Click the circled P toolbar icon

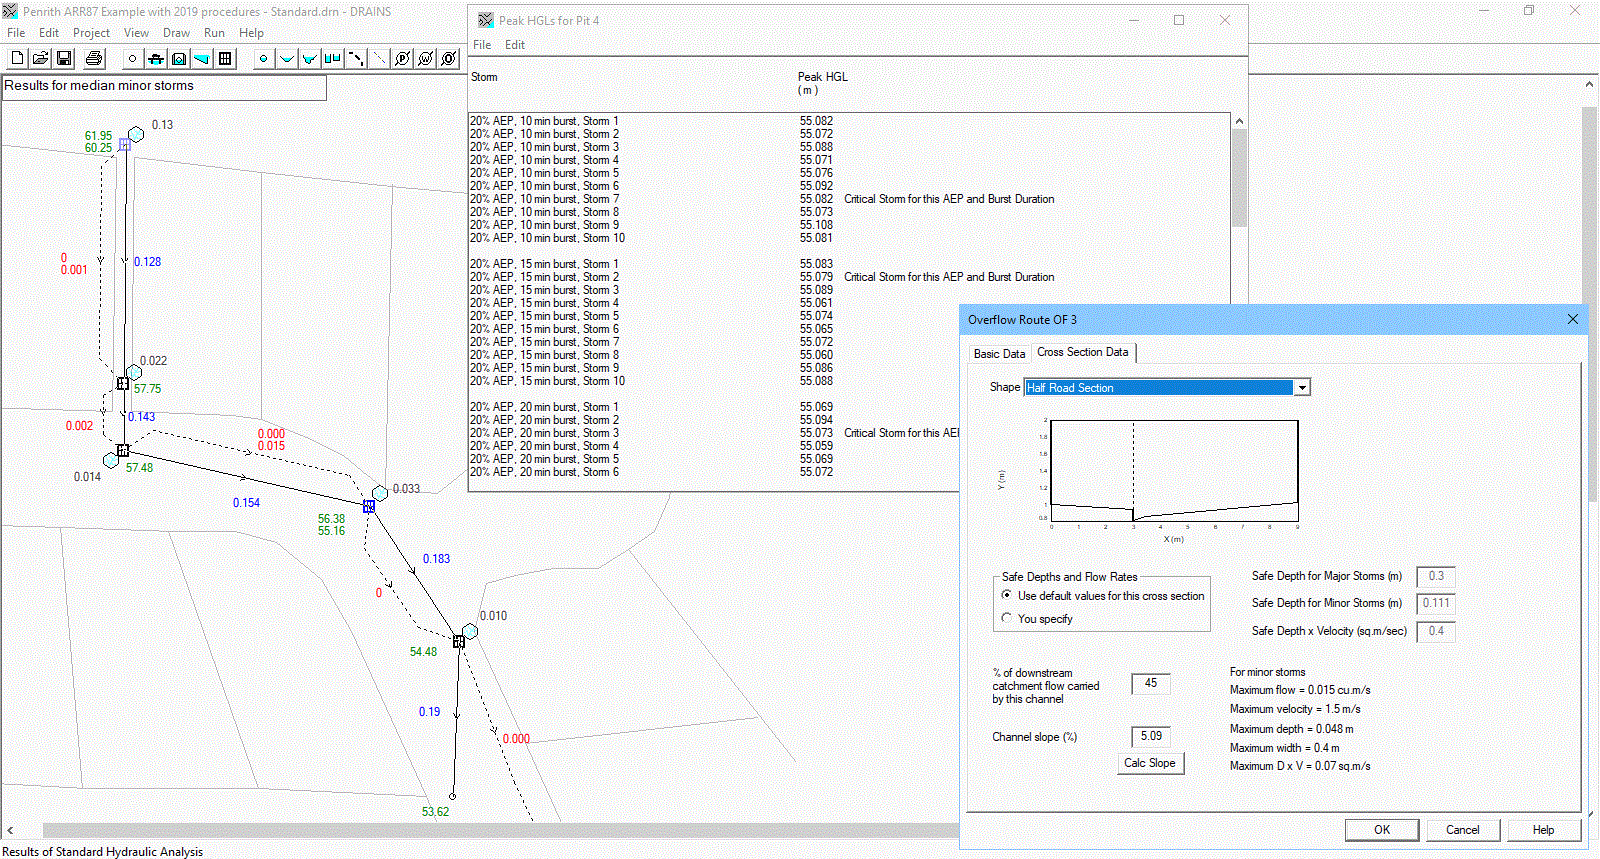point(402,59)
